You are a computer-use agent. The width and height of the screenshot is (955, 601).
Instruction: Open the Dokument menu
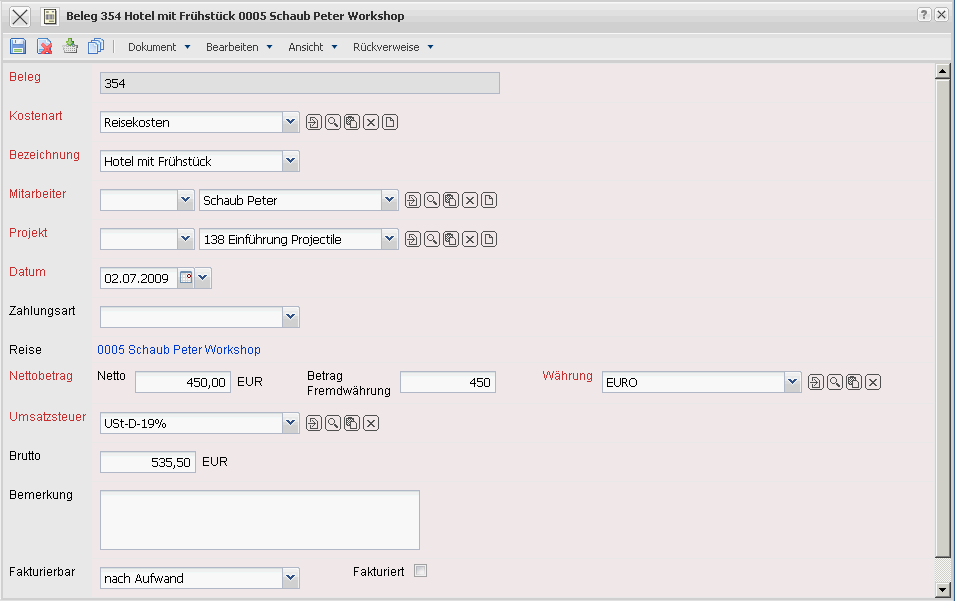pos(159,47)
